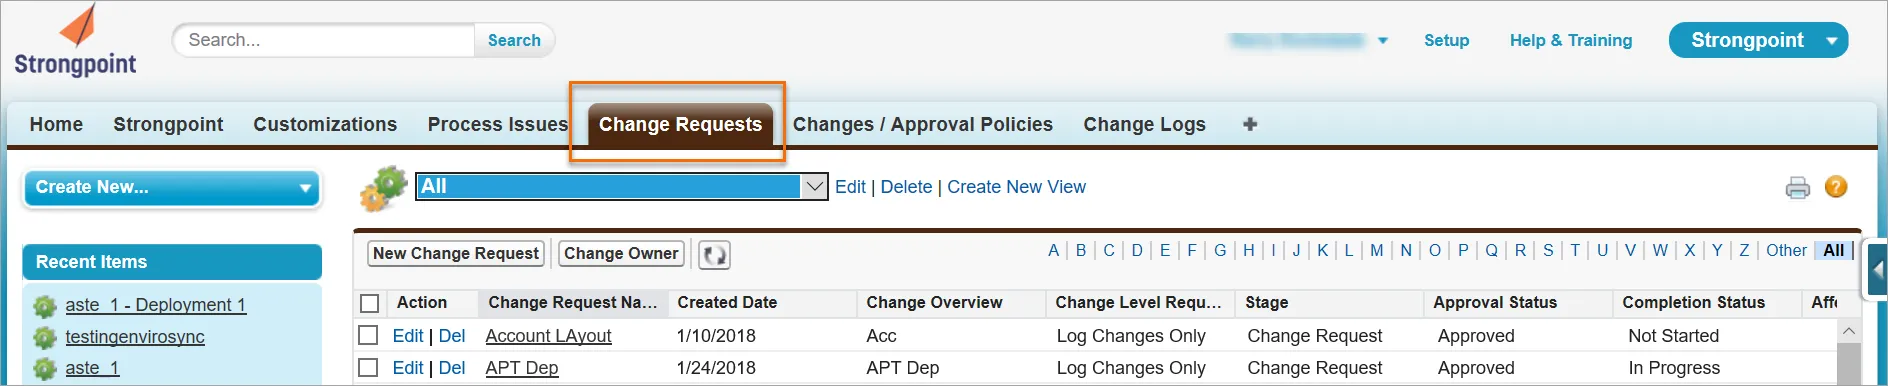Open the Help & Training link

click(x=1570, y=40)
